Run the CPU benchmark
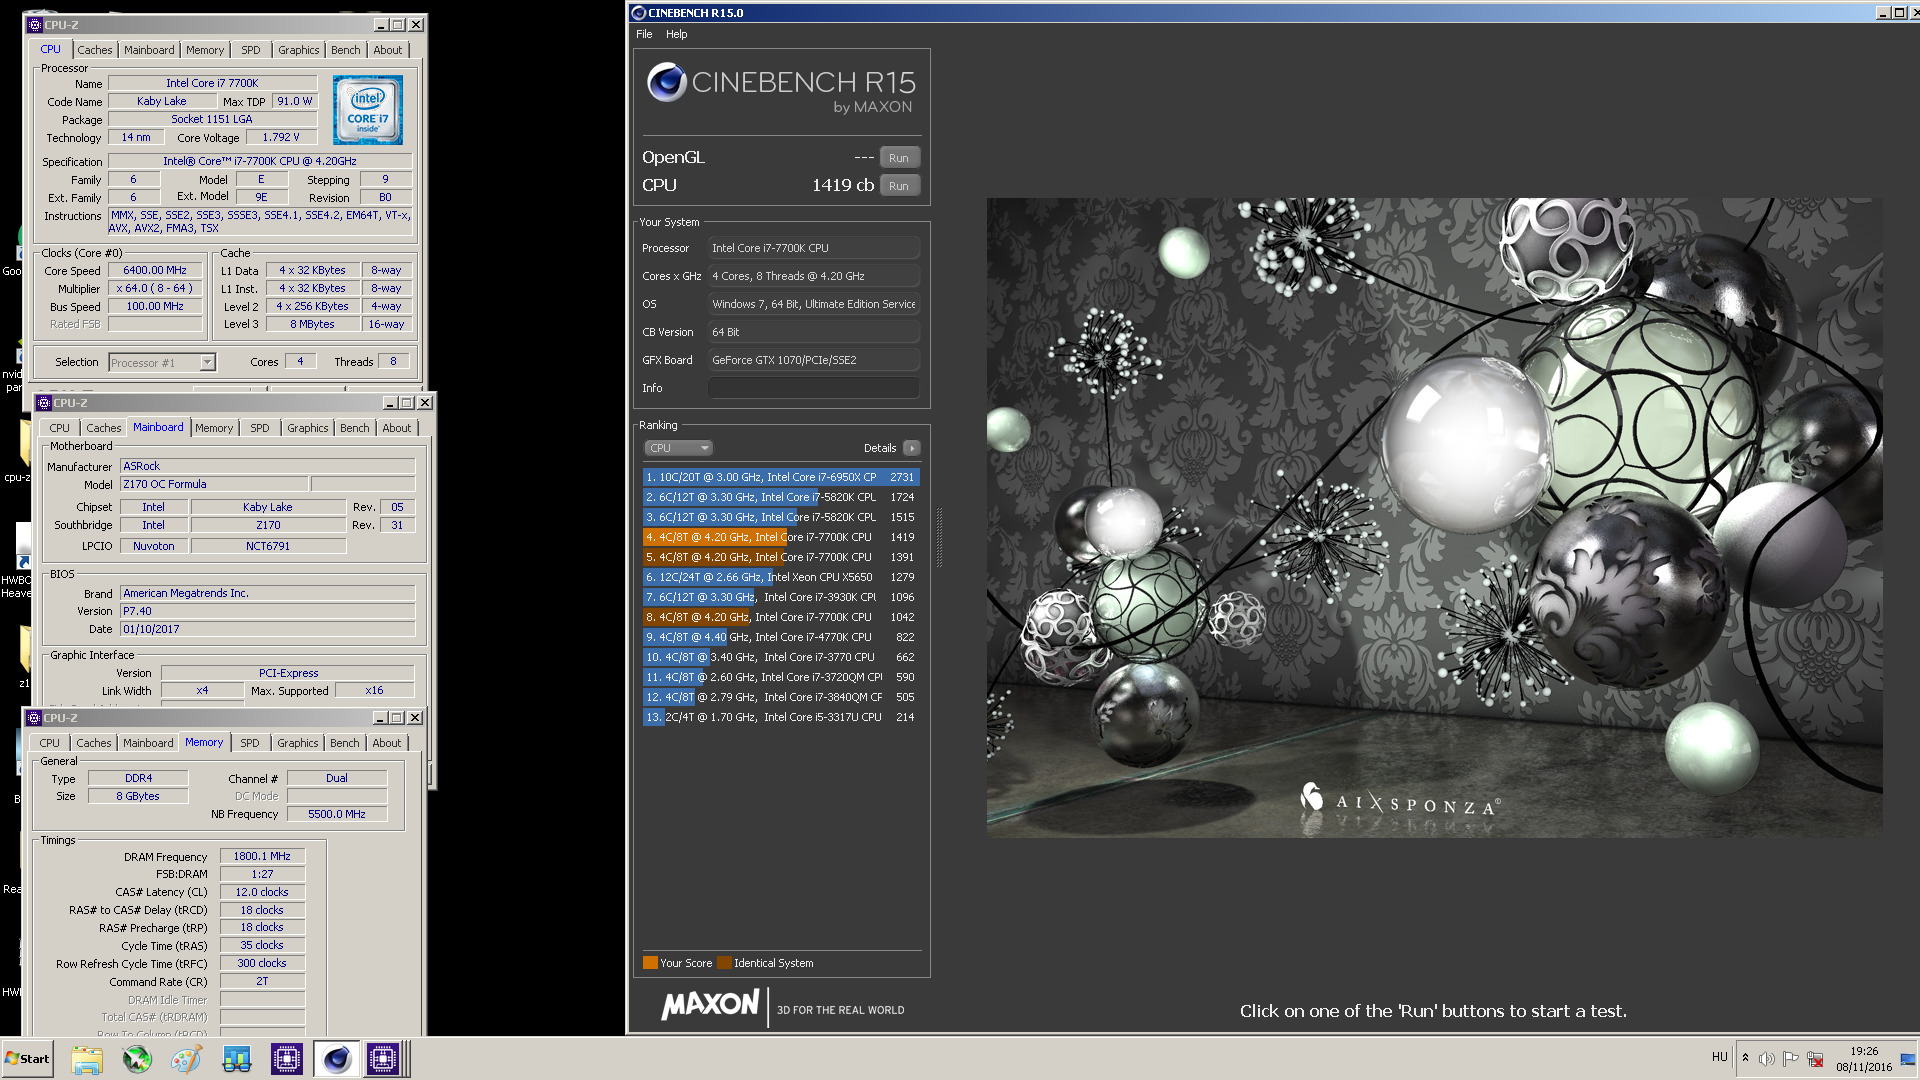The image size is (1920, 1080). point(898,186)
